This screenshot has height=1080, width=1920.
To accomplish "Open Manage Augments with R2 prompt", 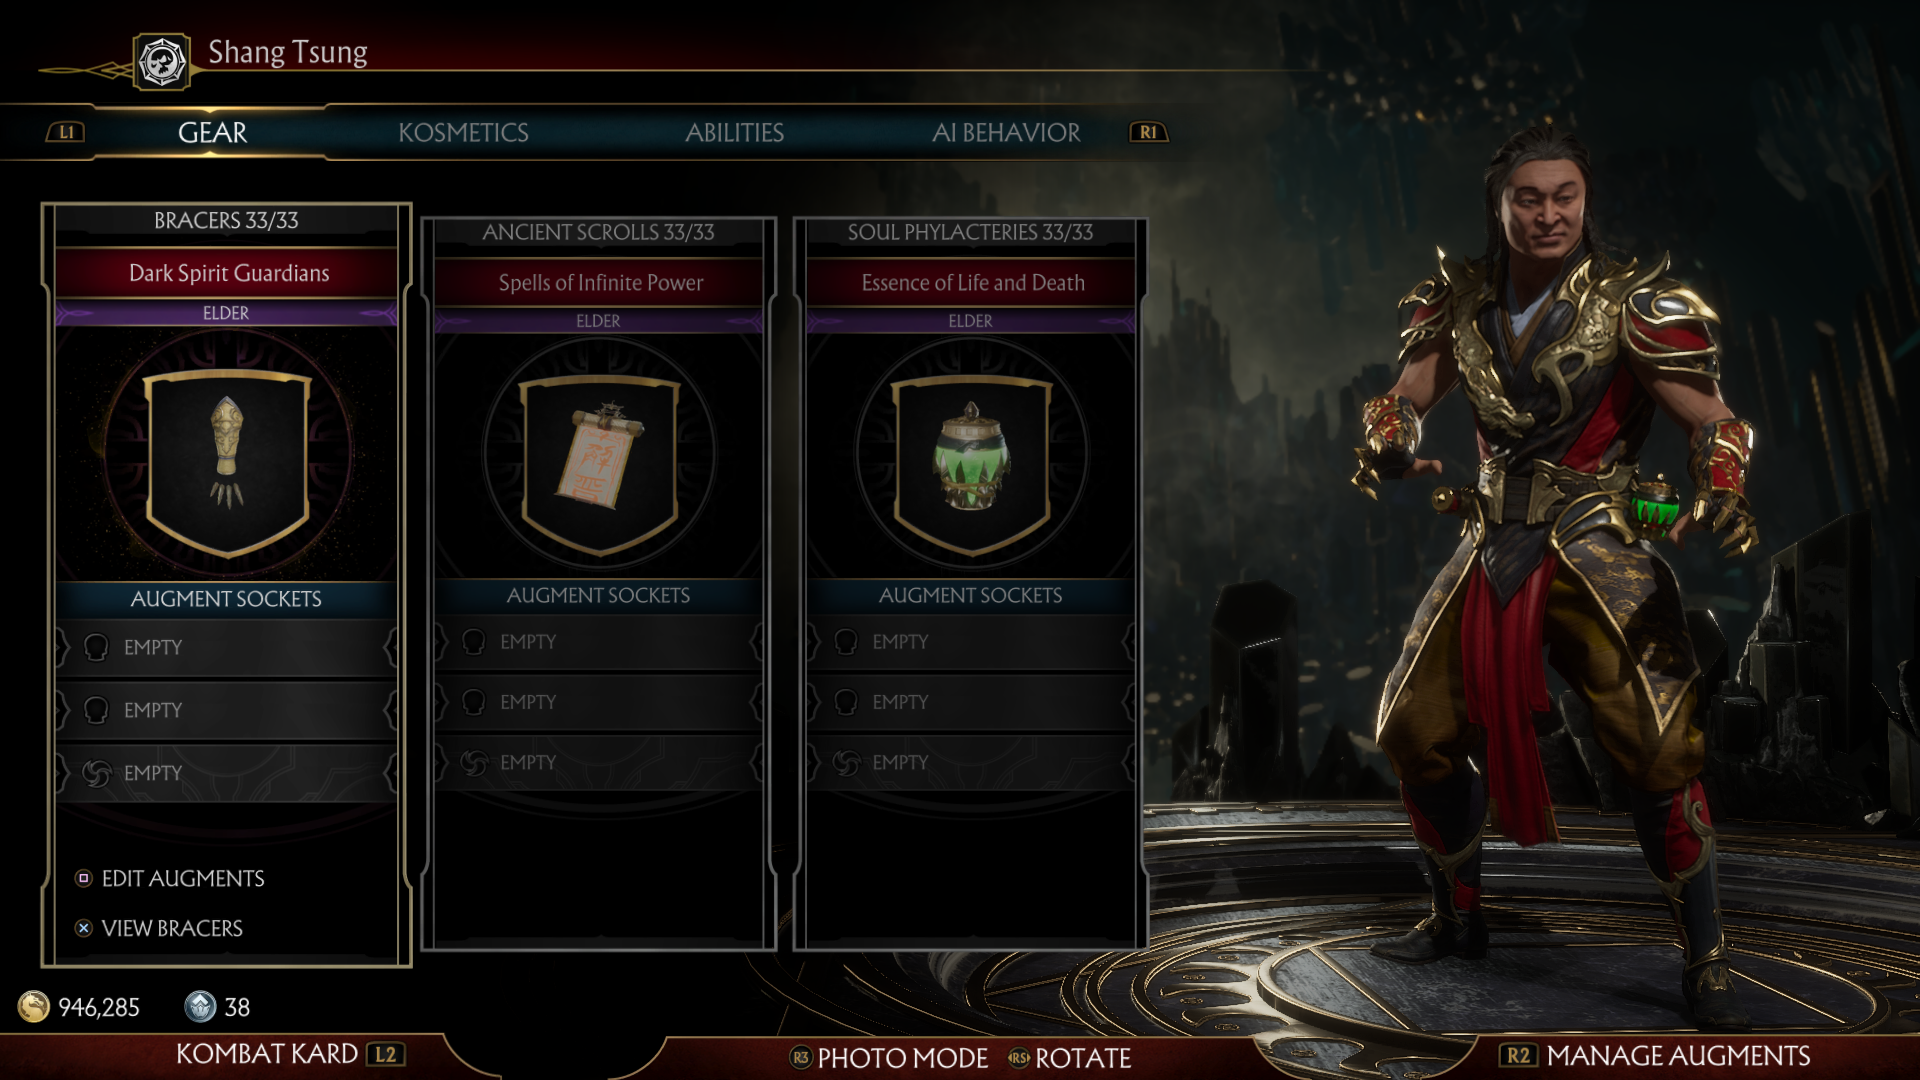I will coord(1655,1055).
